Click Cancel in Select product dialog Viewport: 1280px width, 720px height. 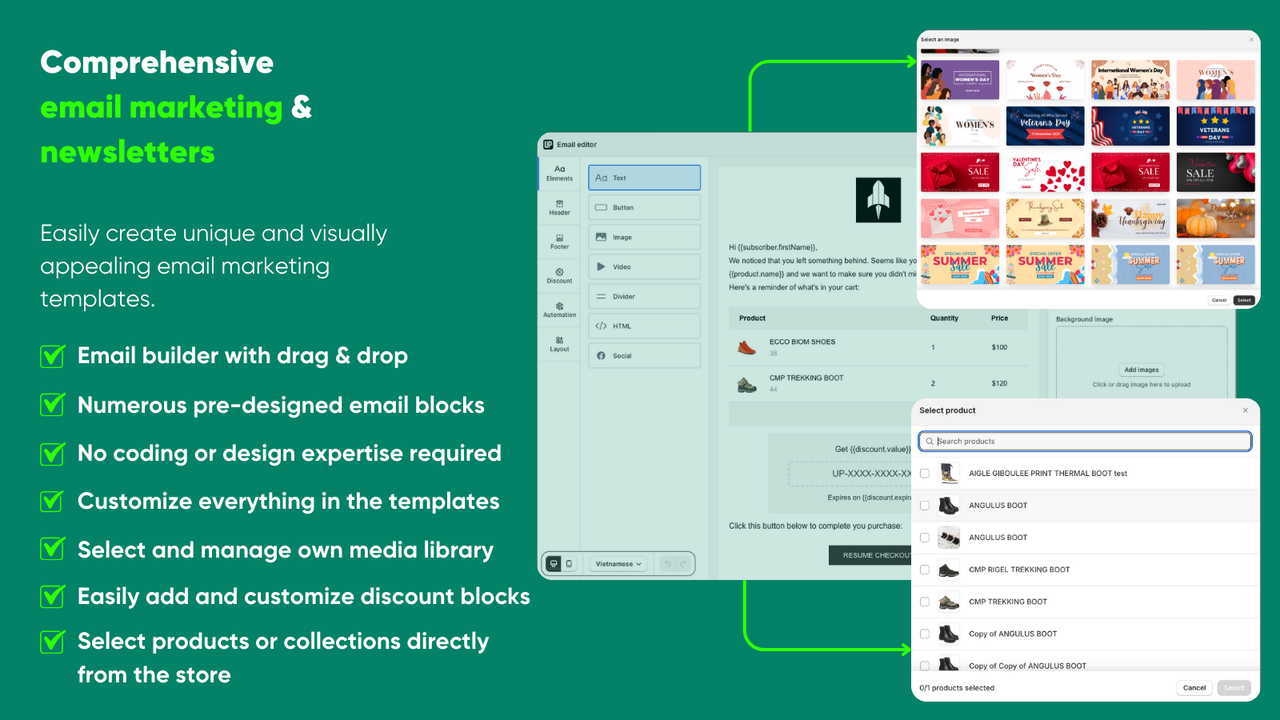tap(1194, 688)
